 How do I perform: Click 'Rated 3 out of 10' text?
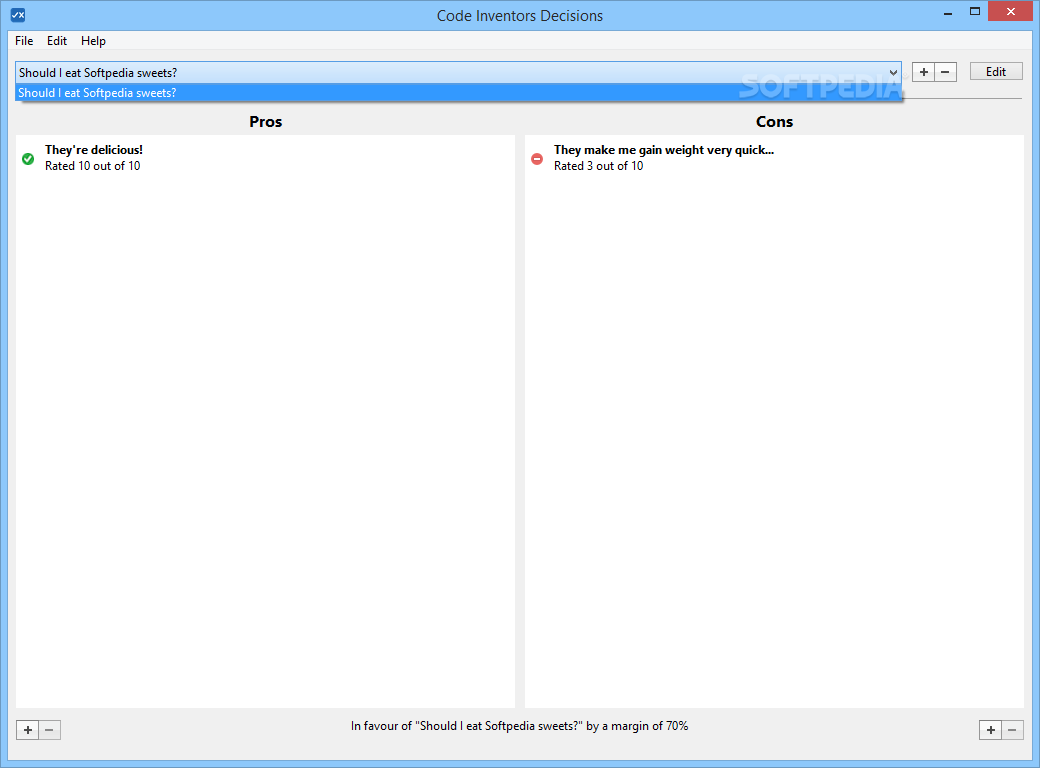(598, 166)
